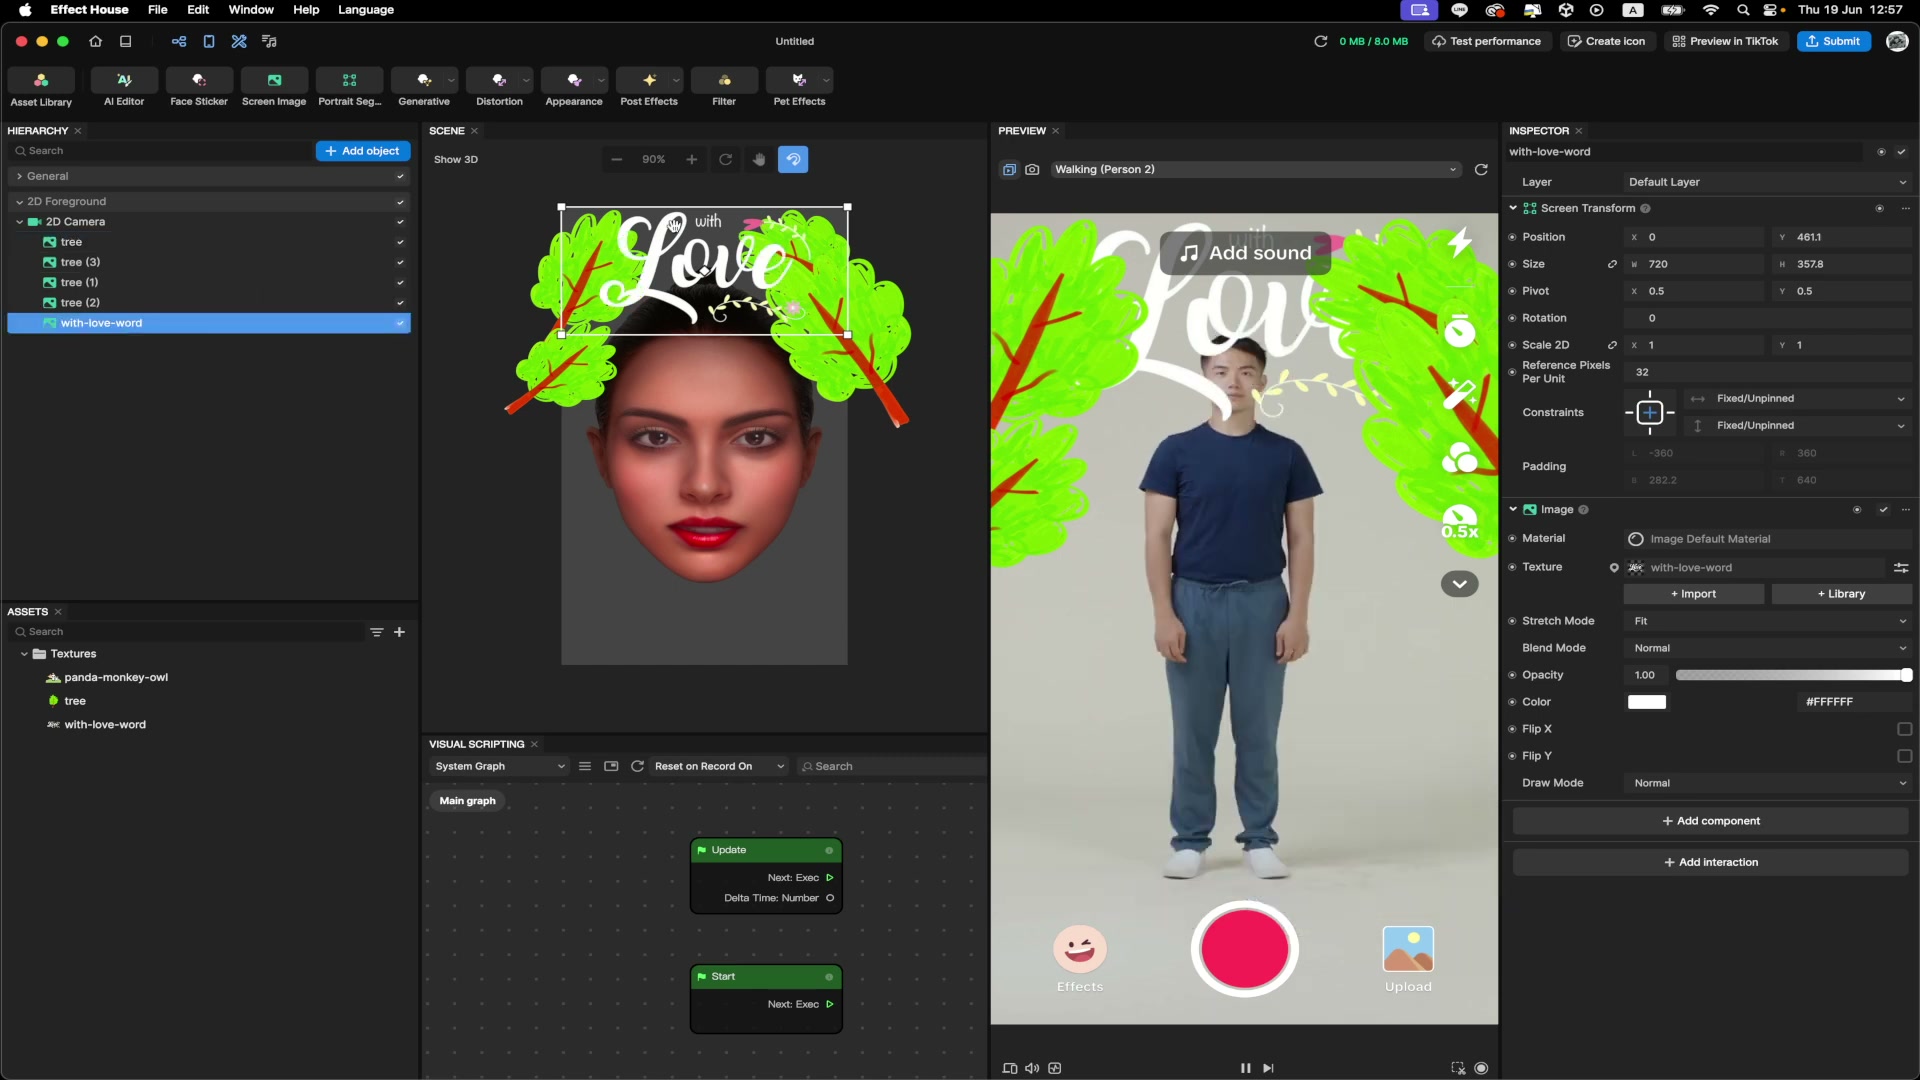Toggle with-love-word object enabled checkmark in Inspector

1901,152
